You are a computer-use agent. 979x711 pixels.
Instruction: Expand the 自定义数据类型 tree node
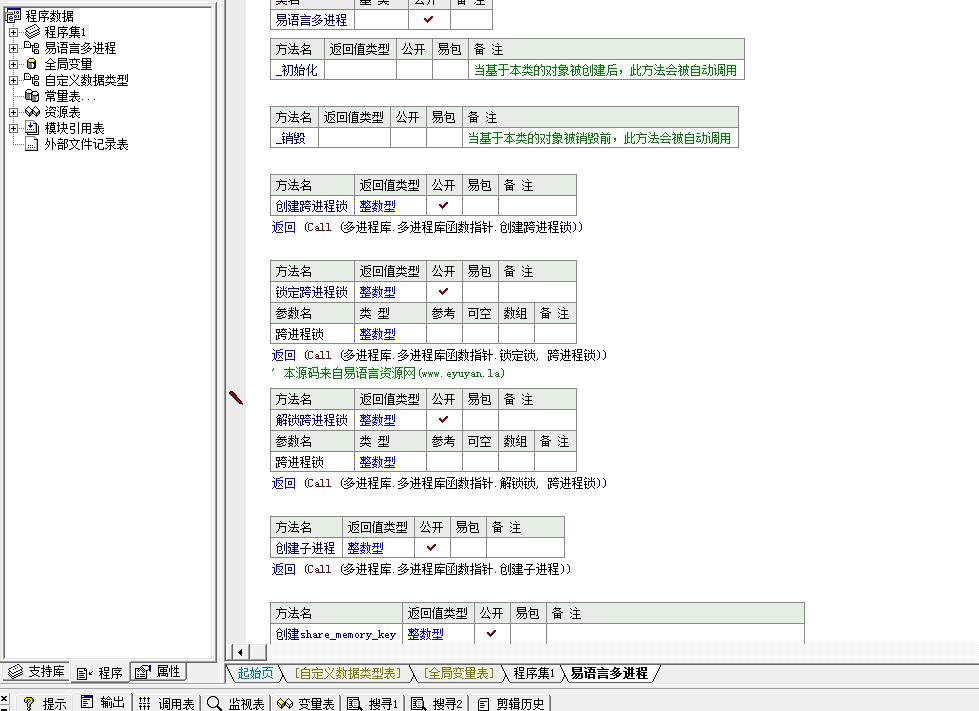click(13, 80)
